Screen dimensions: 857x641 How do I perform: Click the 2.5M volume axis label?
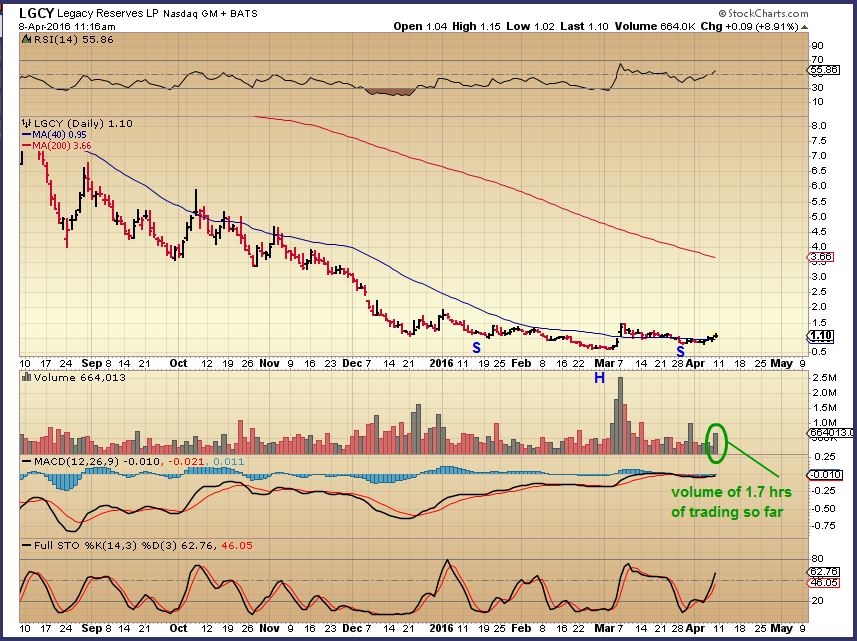coord(824,378)
